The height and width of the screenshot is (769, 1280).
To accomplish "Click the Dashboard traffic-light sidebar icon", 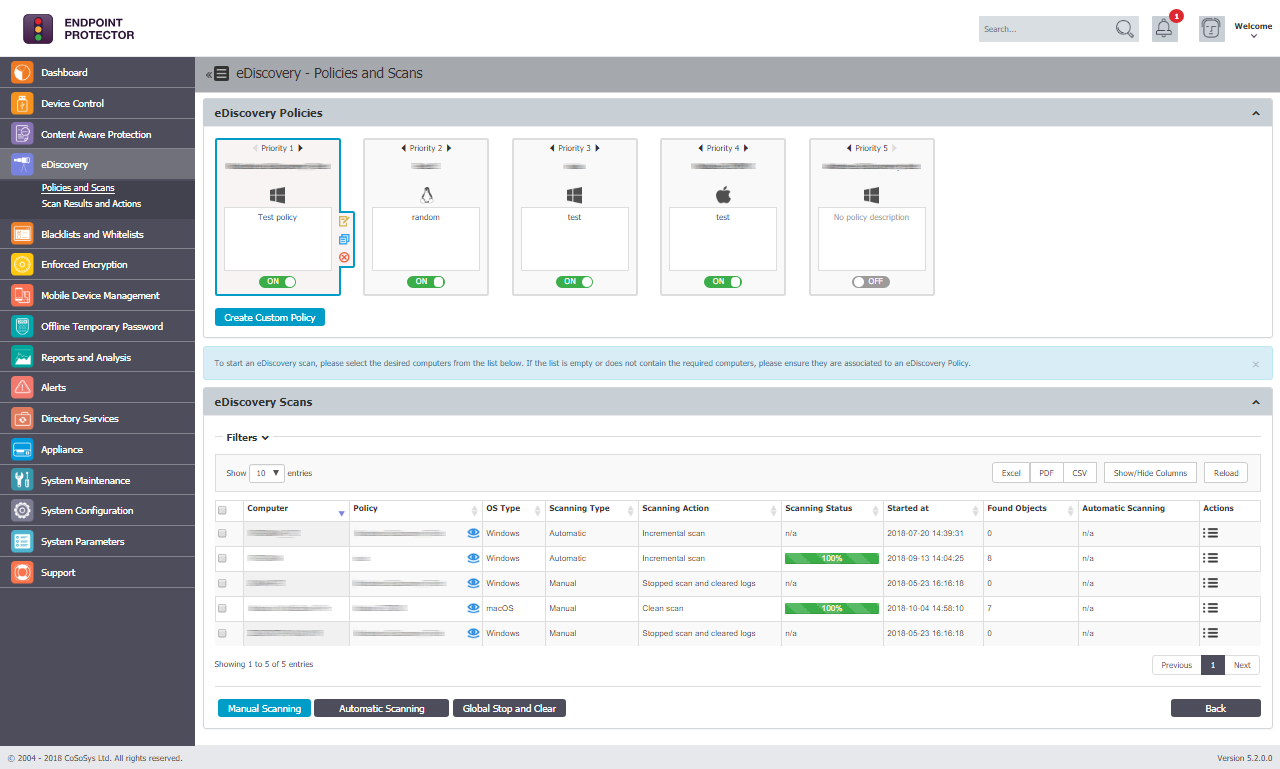I will click(20, 72).
